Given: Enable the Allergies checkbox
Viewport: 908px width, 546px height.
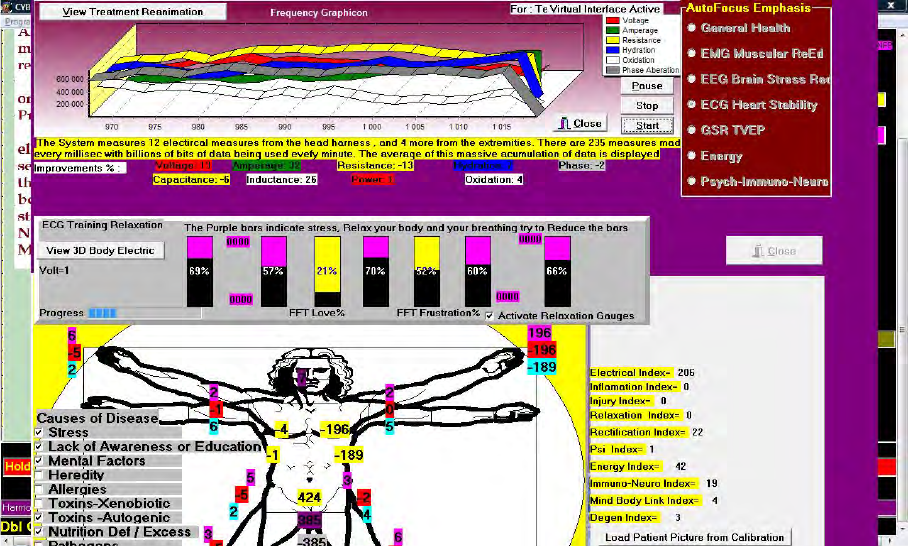Looking at the screenshot, I should click(39, 489).
